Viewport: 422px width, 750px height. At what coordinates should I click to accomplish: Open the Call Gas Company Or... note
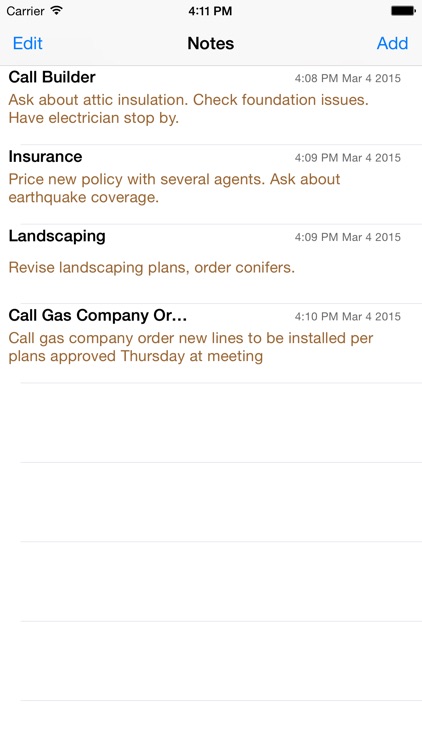click(x=211, y=343)
